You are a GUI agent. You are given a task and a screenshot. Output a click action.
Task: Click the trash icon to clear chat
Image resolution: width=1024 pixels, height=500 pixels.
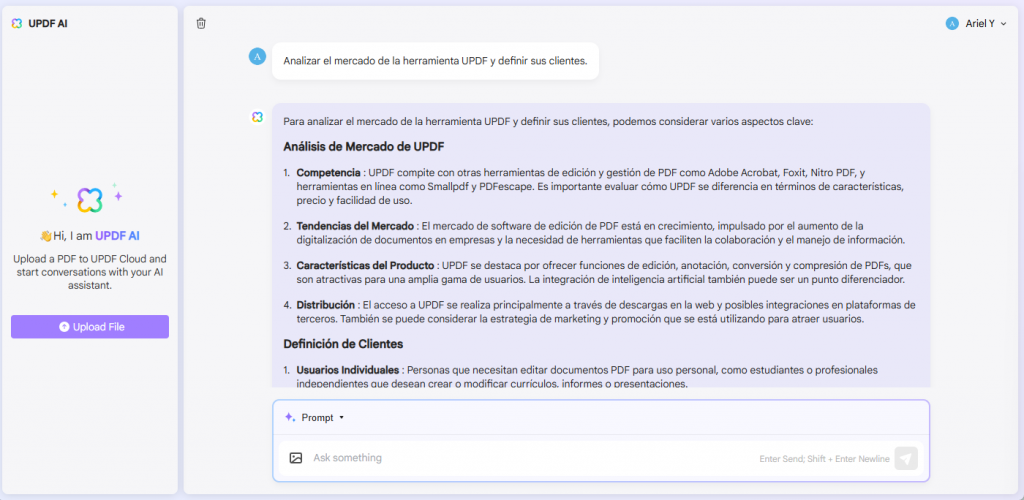pos(201,23)
